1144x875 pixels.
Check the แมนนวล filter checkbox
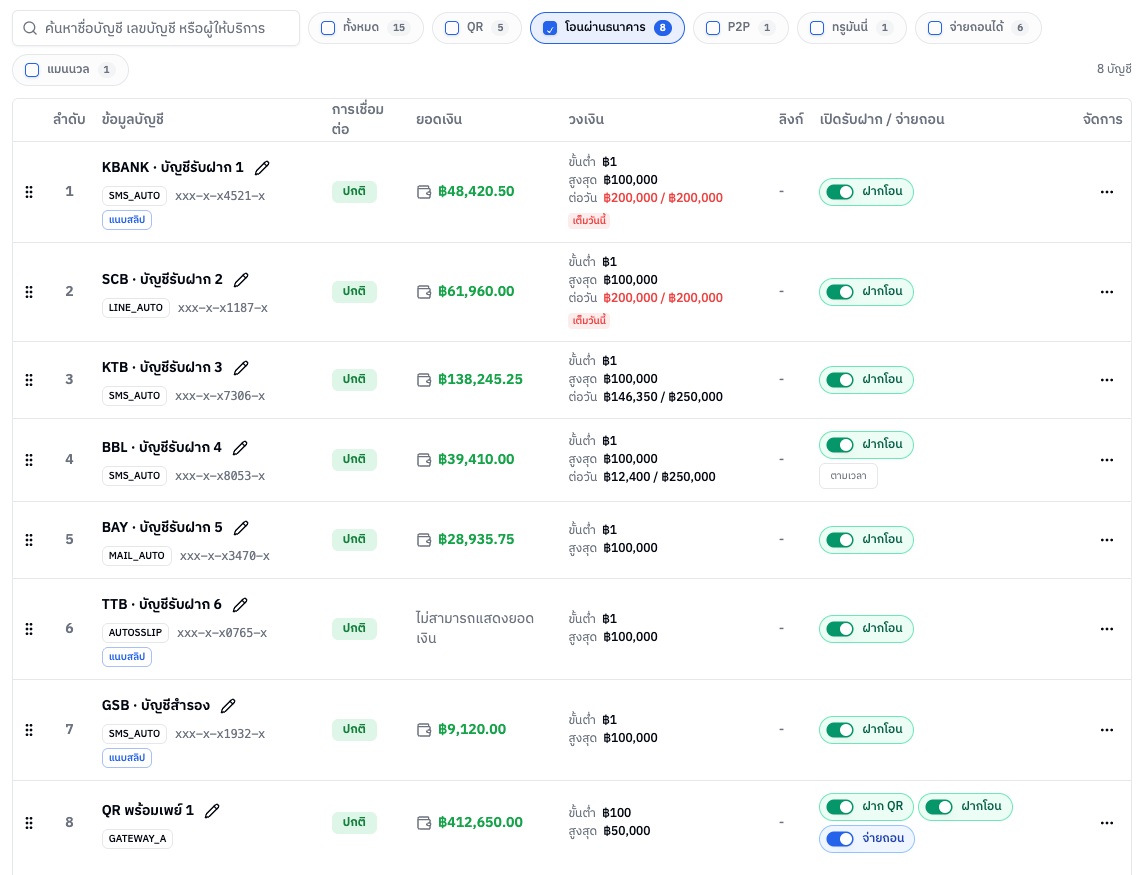pyautogui.click(x=32, y=70)
